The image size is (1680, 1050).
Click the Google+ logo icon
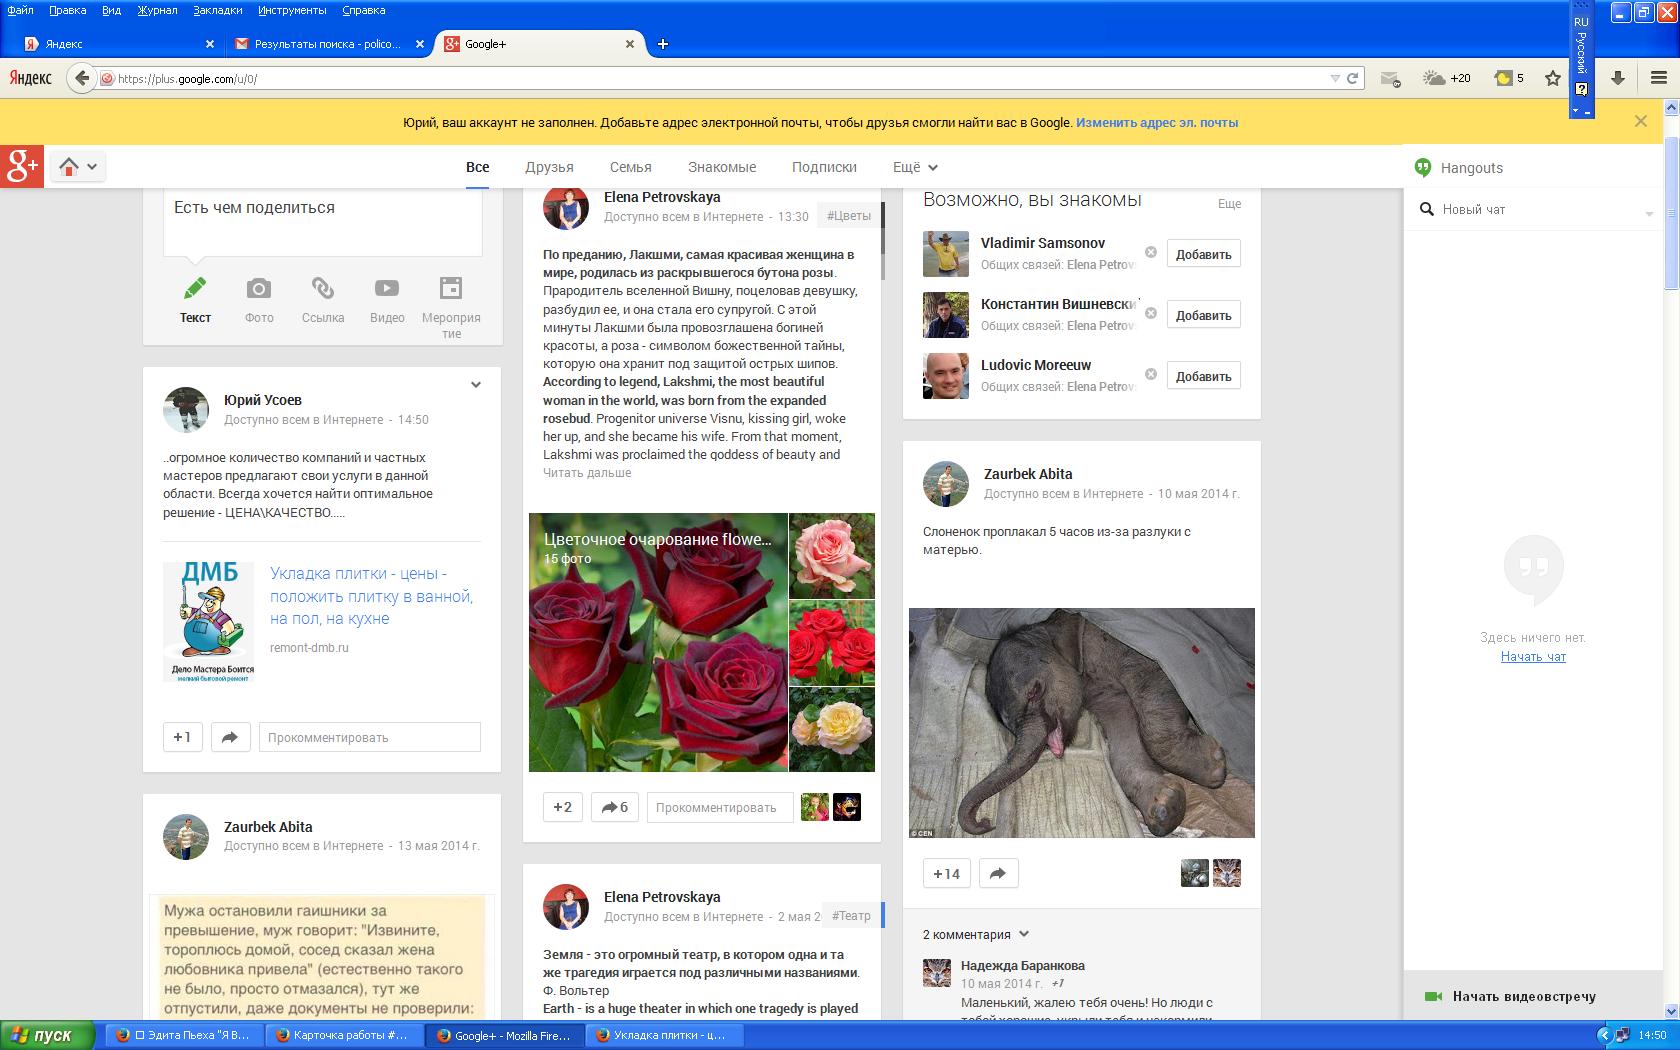22,167
